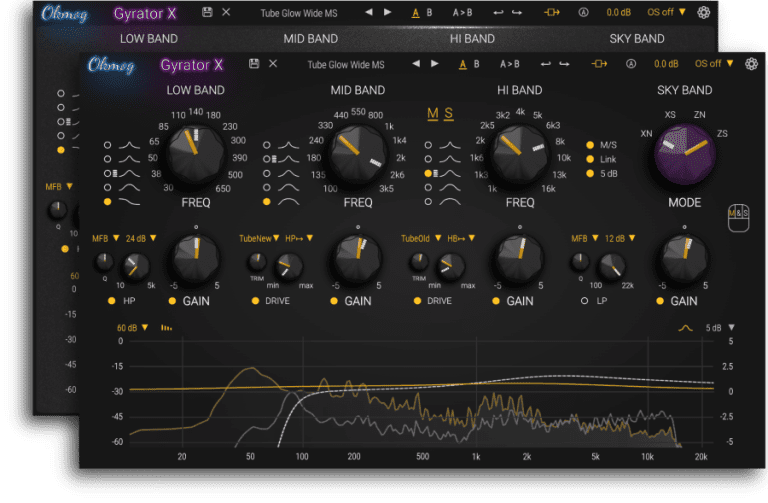Open the TubeNew dropdown
Viewport: 768px width, 503px height.
pos(259,239)
